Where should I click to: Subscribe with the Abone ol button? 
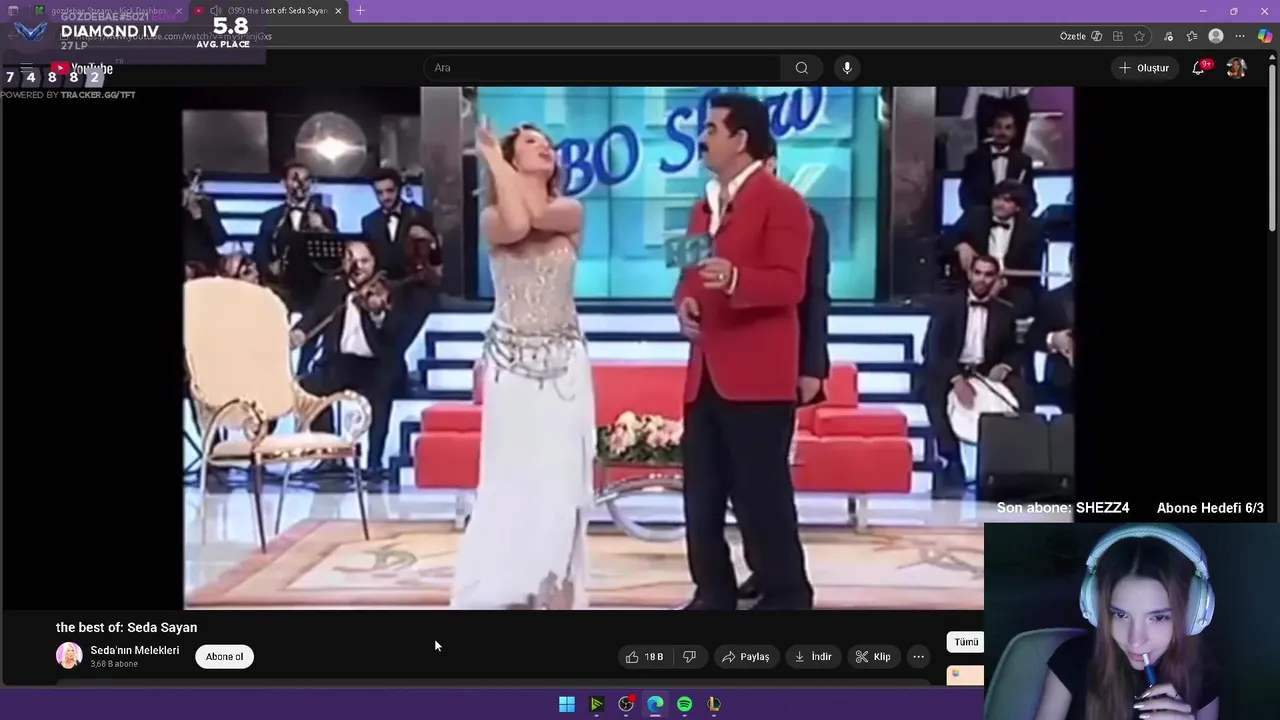(x=224, y=657)
